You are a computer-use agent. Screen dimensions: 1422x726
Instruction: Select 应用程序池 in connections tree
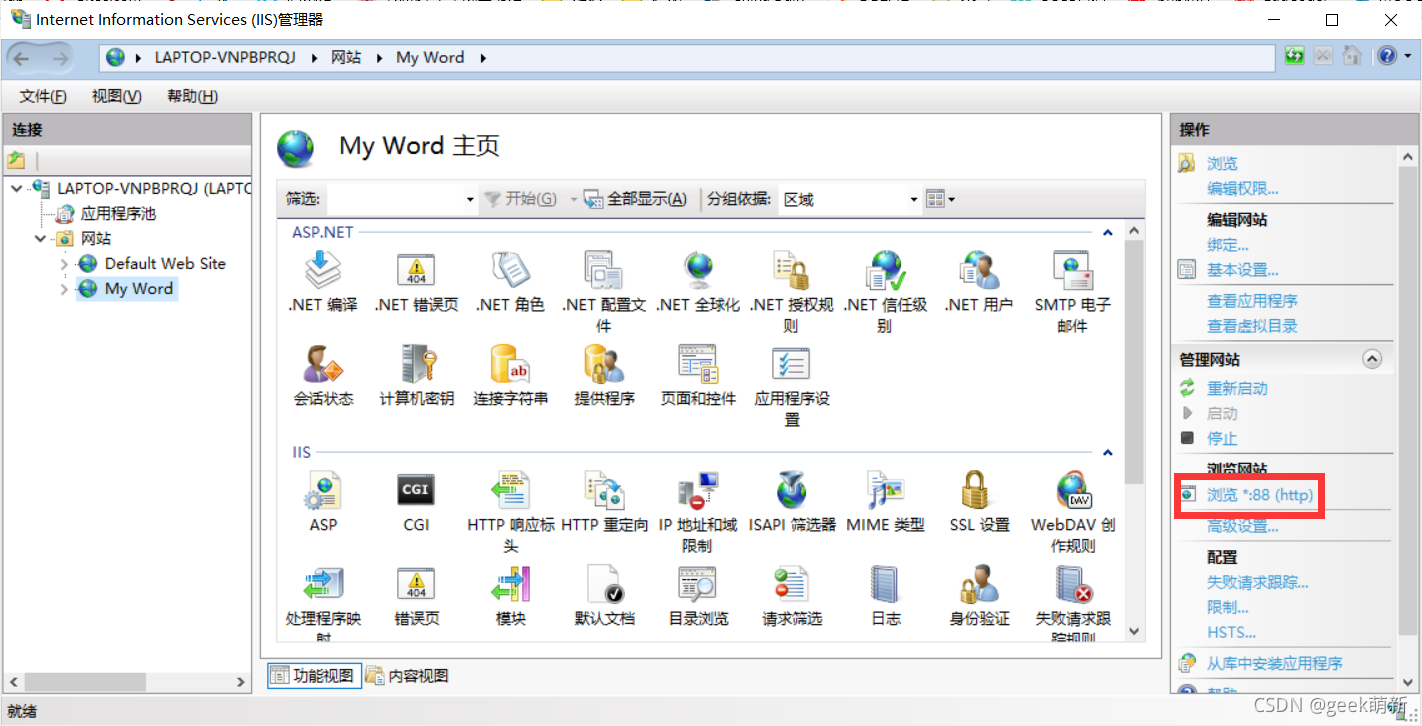(x=118, y=213)
